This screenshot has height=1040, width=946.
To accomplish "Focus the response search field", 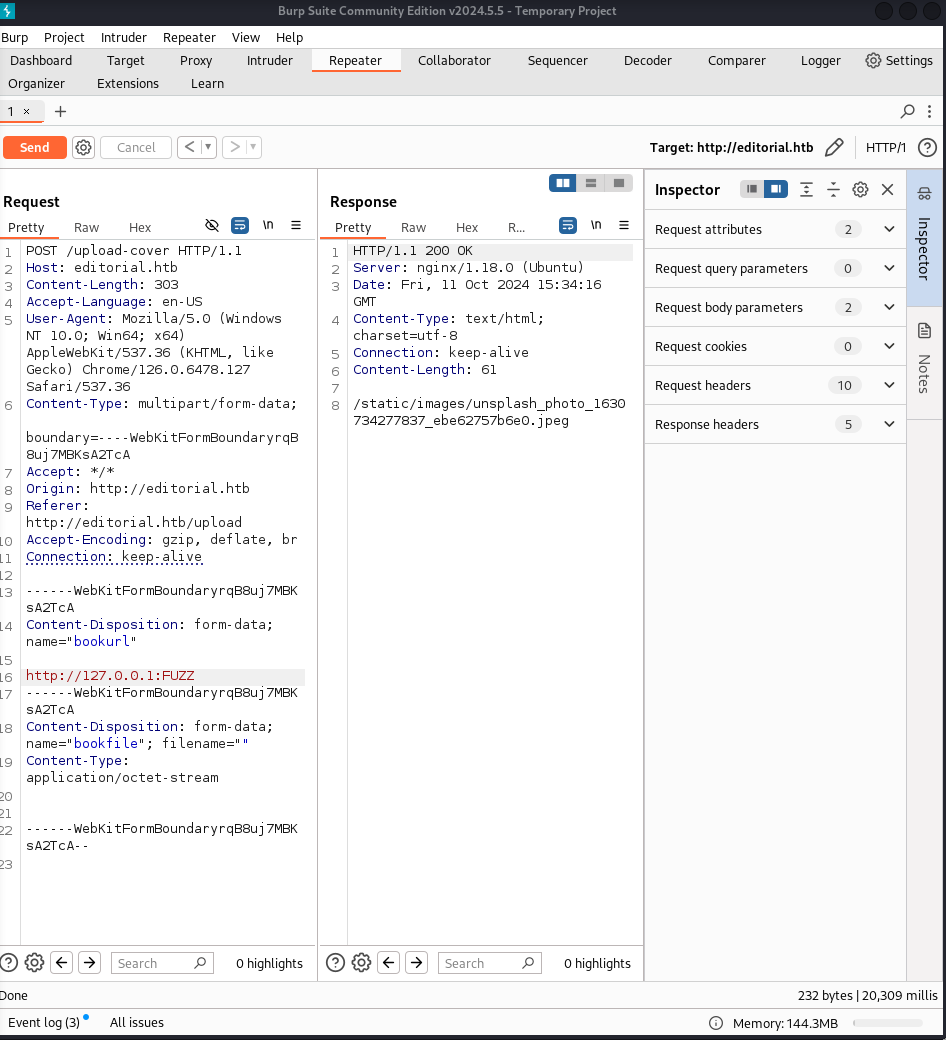I will 490,963.
